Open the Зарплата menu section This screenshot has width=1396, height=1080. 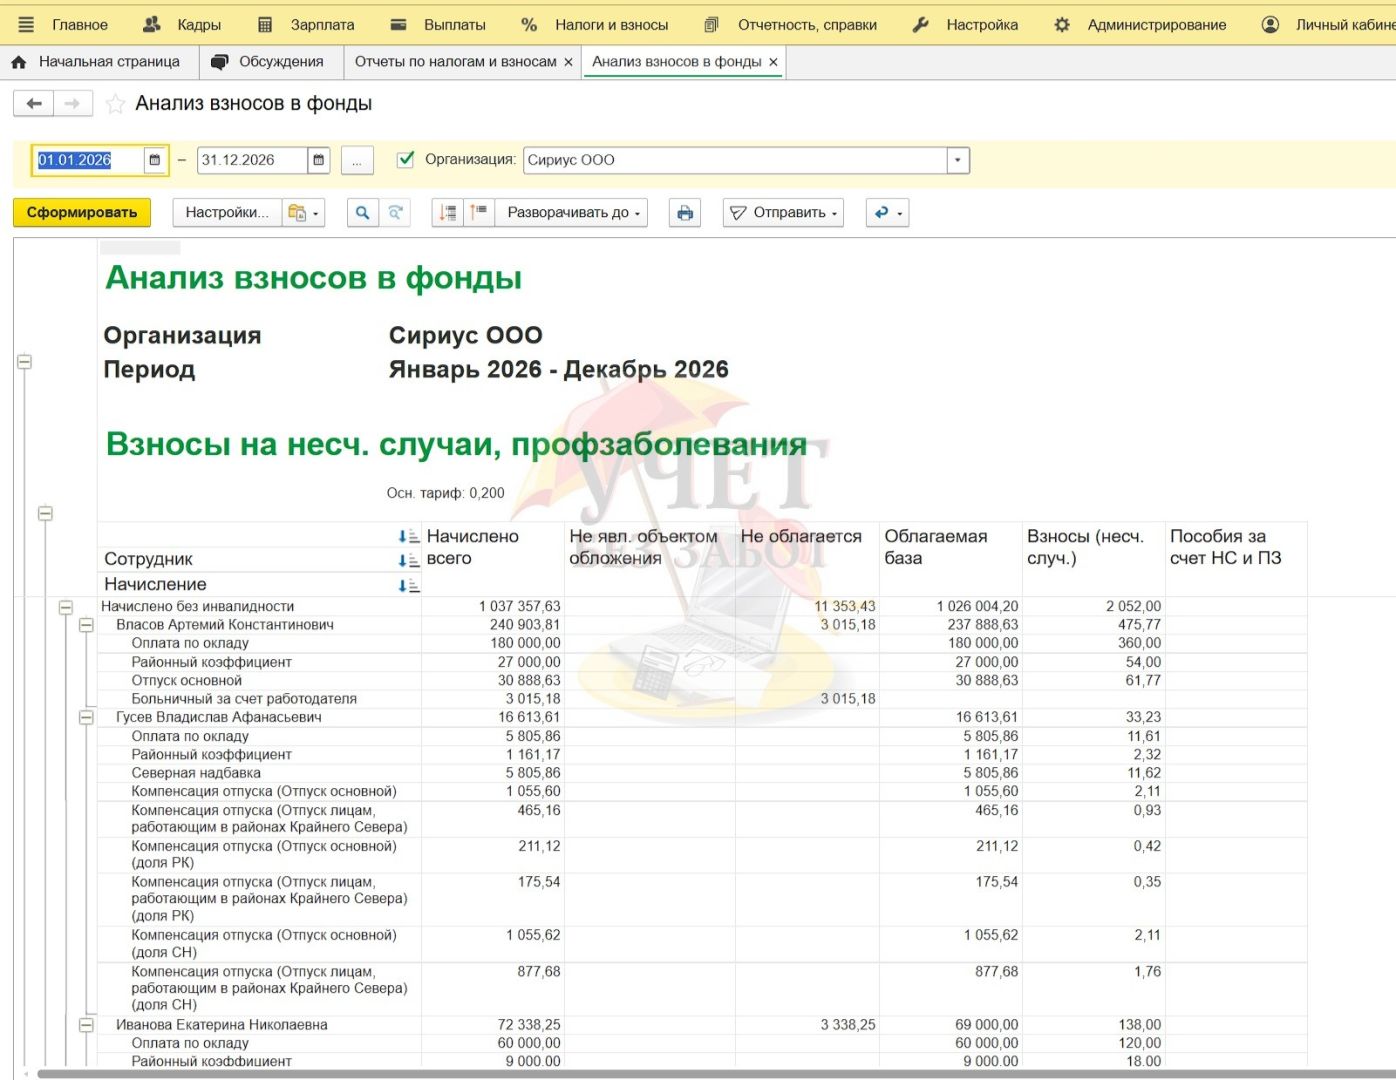click(x=307, y=24)
